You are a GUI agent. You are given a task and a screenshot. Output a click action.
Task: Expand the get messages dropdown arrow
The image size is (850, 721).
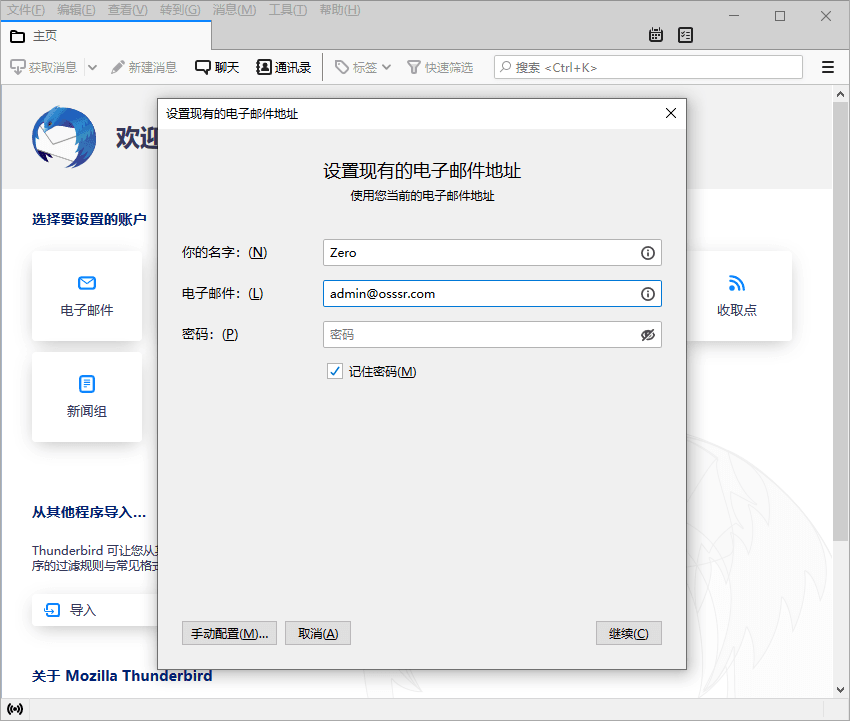(93, 68)
